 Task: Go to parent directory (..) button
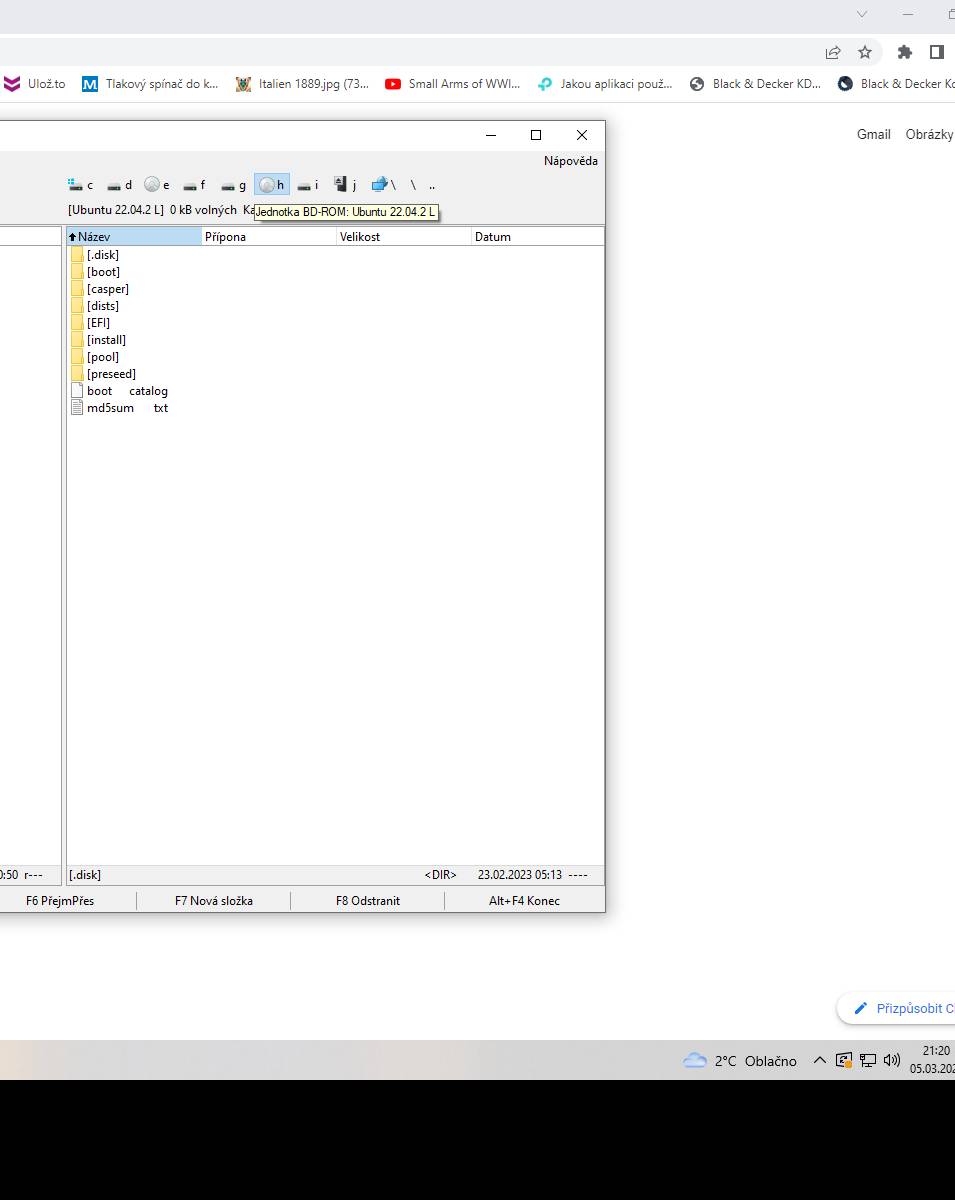pos(432,185)
